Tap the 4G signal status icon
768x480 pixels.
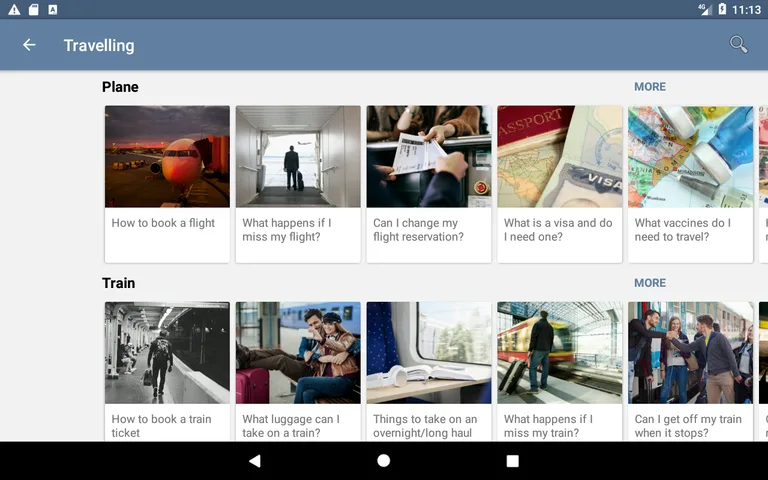pos(705,9)
